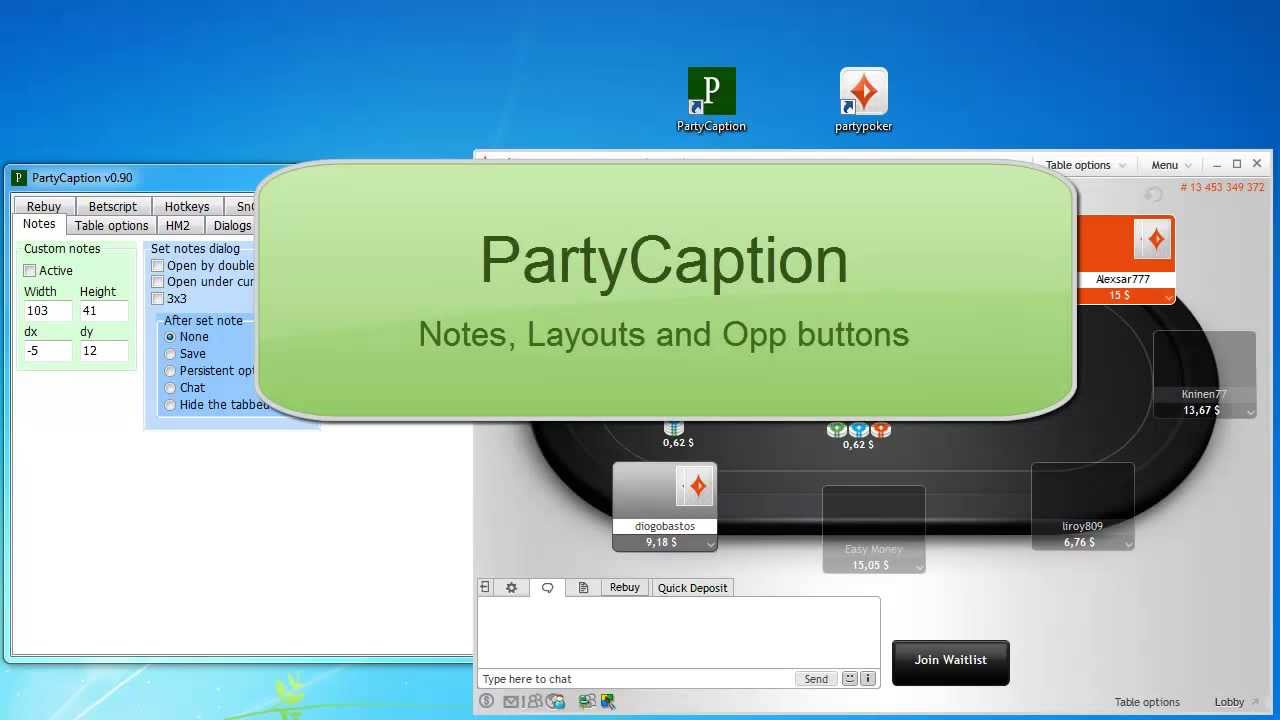Click the mail envelope icon in status bar
Screen dimensions: 1280x720
511,702
